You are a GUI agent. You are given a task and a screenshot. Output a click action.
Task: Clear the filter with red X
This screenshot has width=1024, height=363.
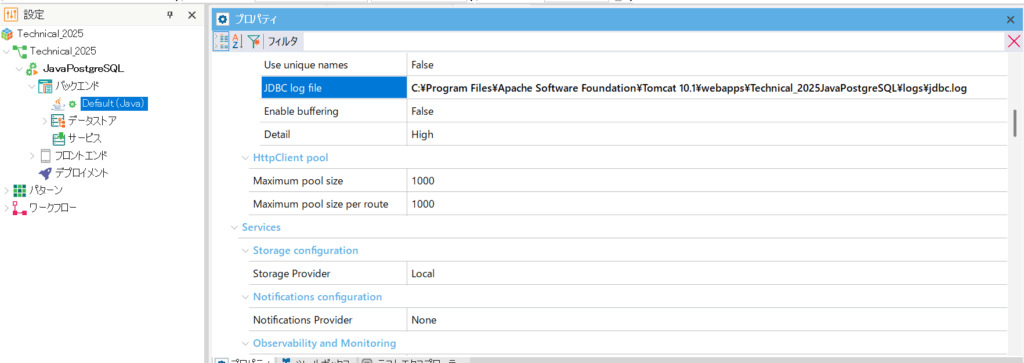click(1014, 41)
